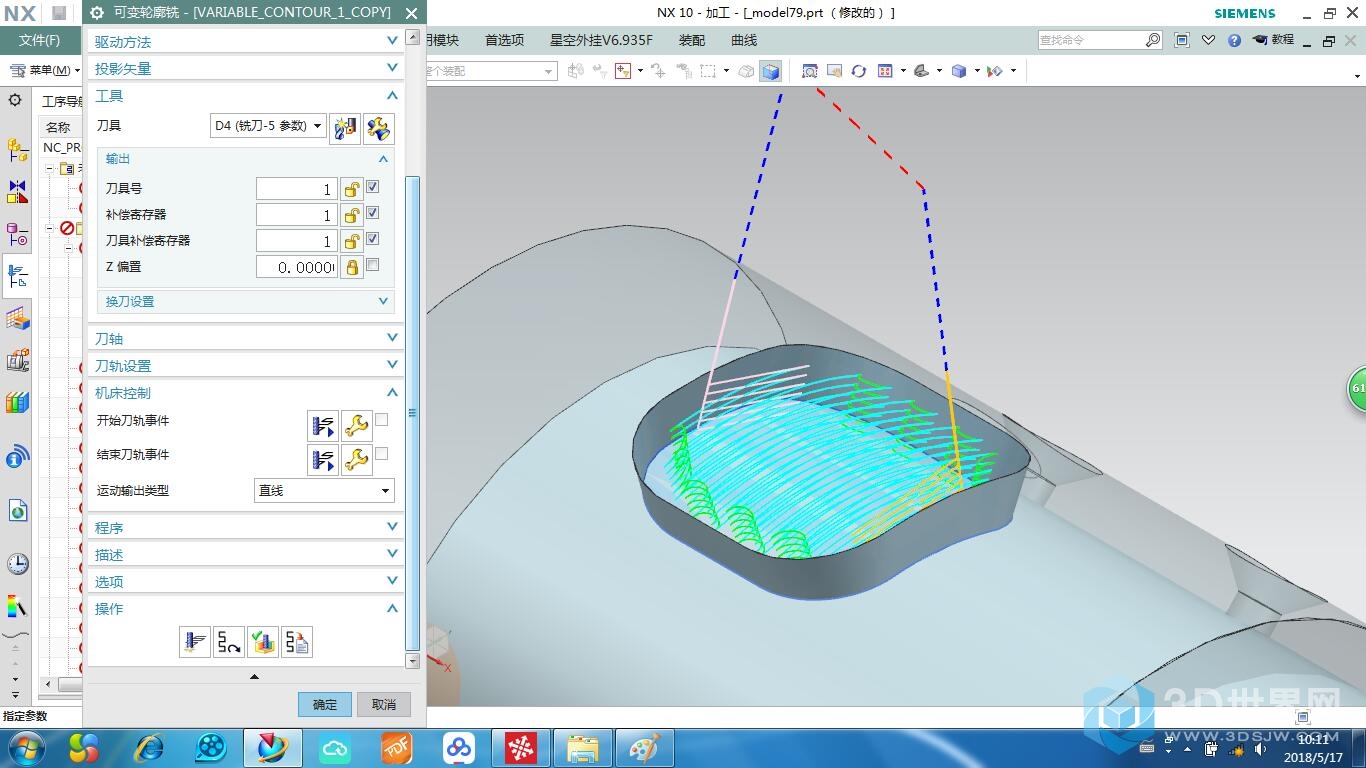Click the create new tool icon
This screenshot has height=768, width=1366.
click(x=345, y=128)
